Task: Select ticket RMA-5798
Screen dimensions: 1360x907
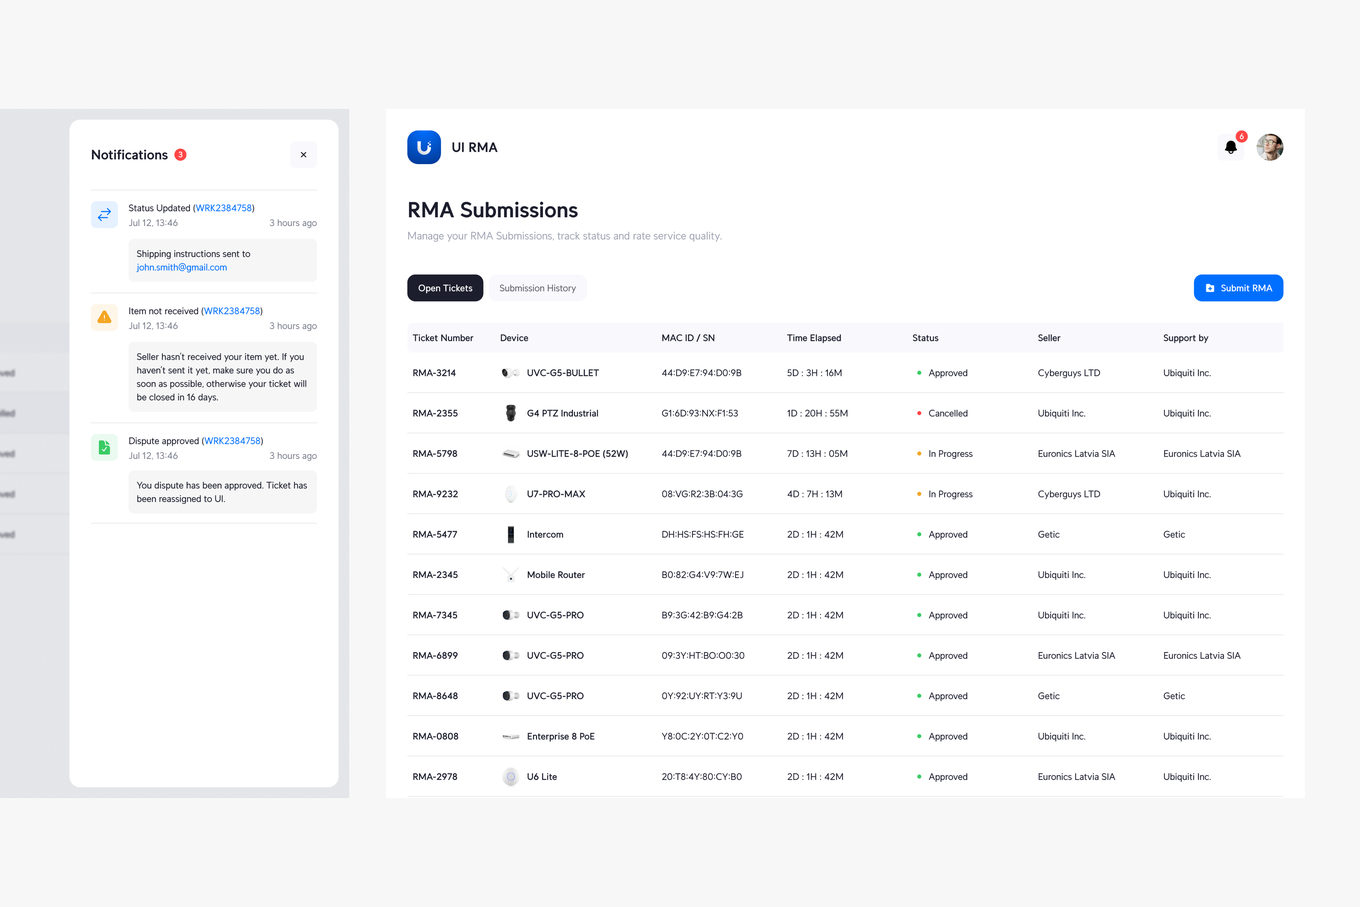Action: (x=435, y=454)
